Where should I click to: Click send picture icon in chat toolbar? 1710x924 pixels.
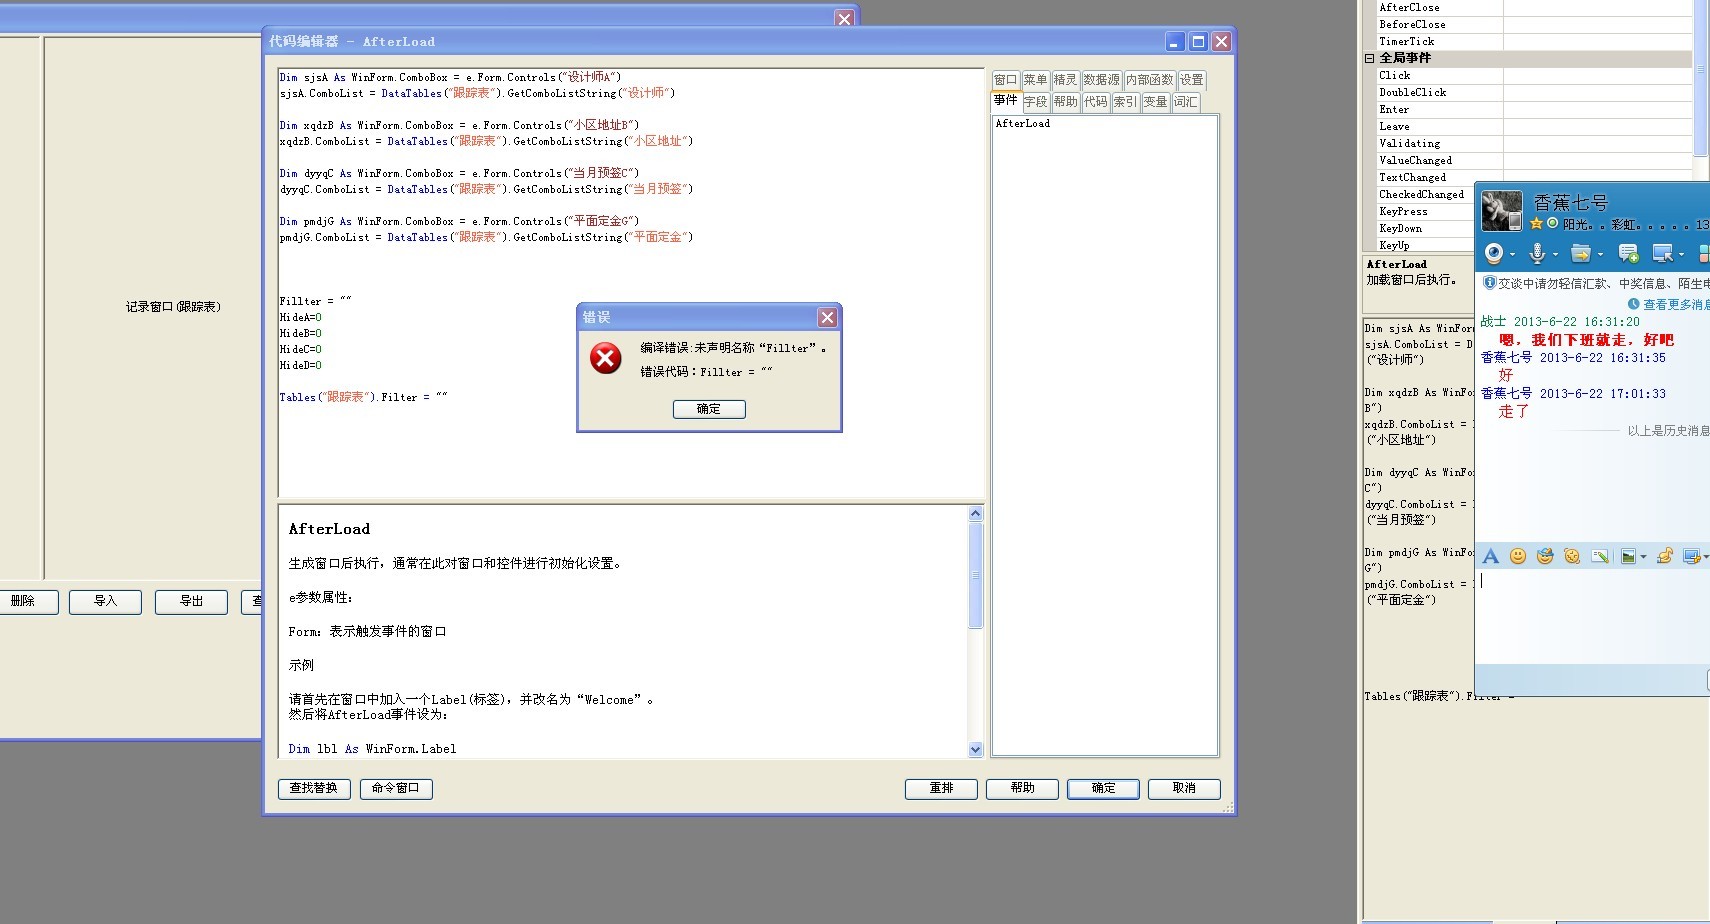tap(1629, 556)
